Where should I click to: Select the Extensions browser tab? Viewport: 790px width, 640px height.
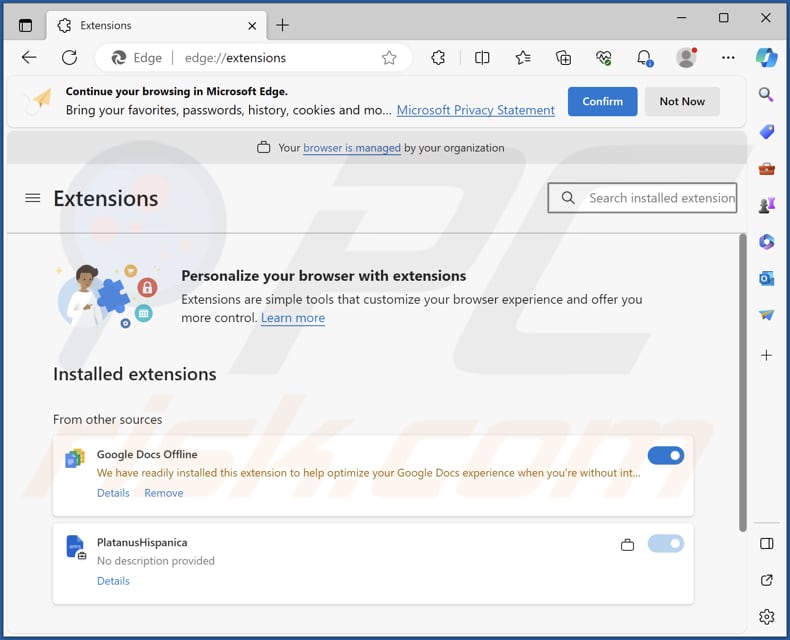pos(156,25)
